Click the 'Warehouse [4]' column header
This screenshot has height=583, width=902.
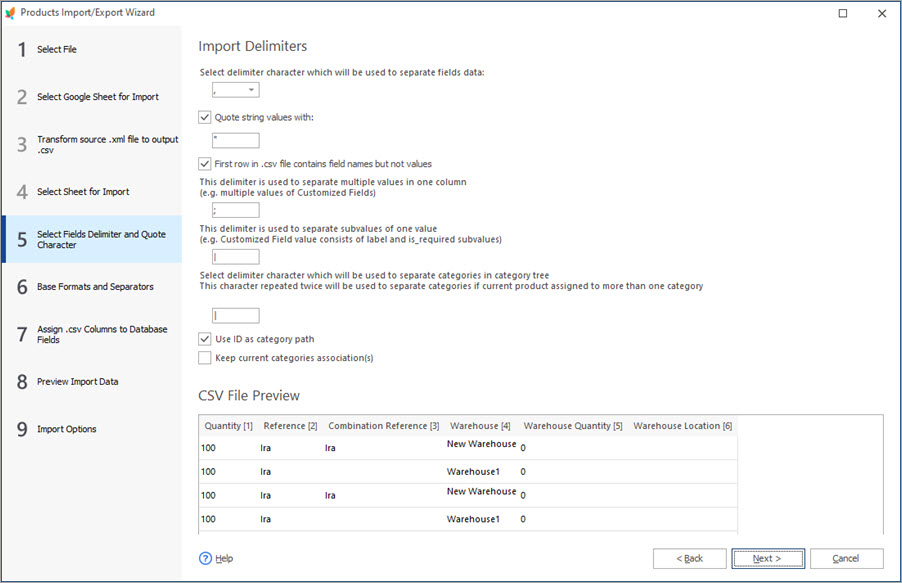point(480,426)
